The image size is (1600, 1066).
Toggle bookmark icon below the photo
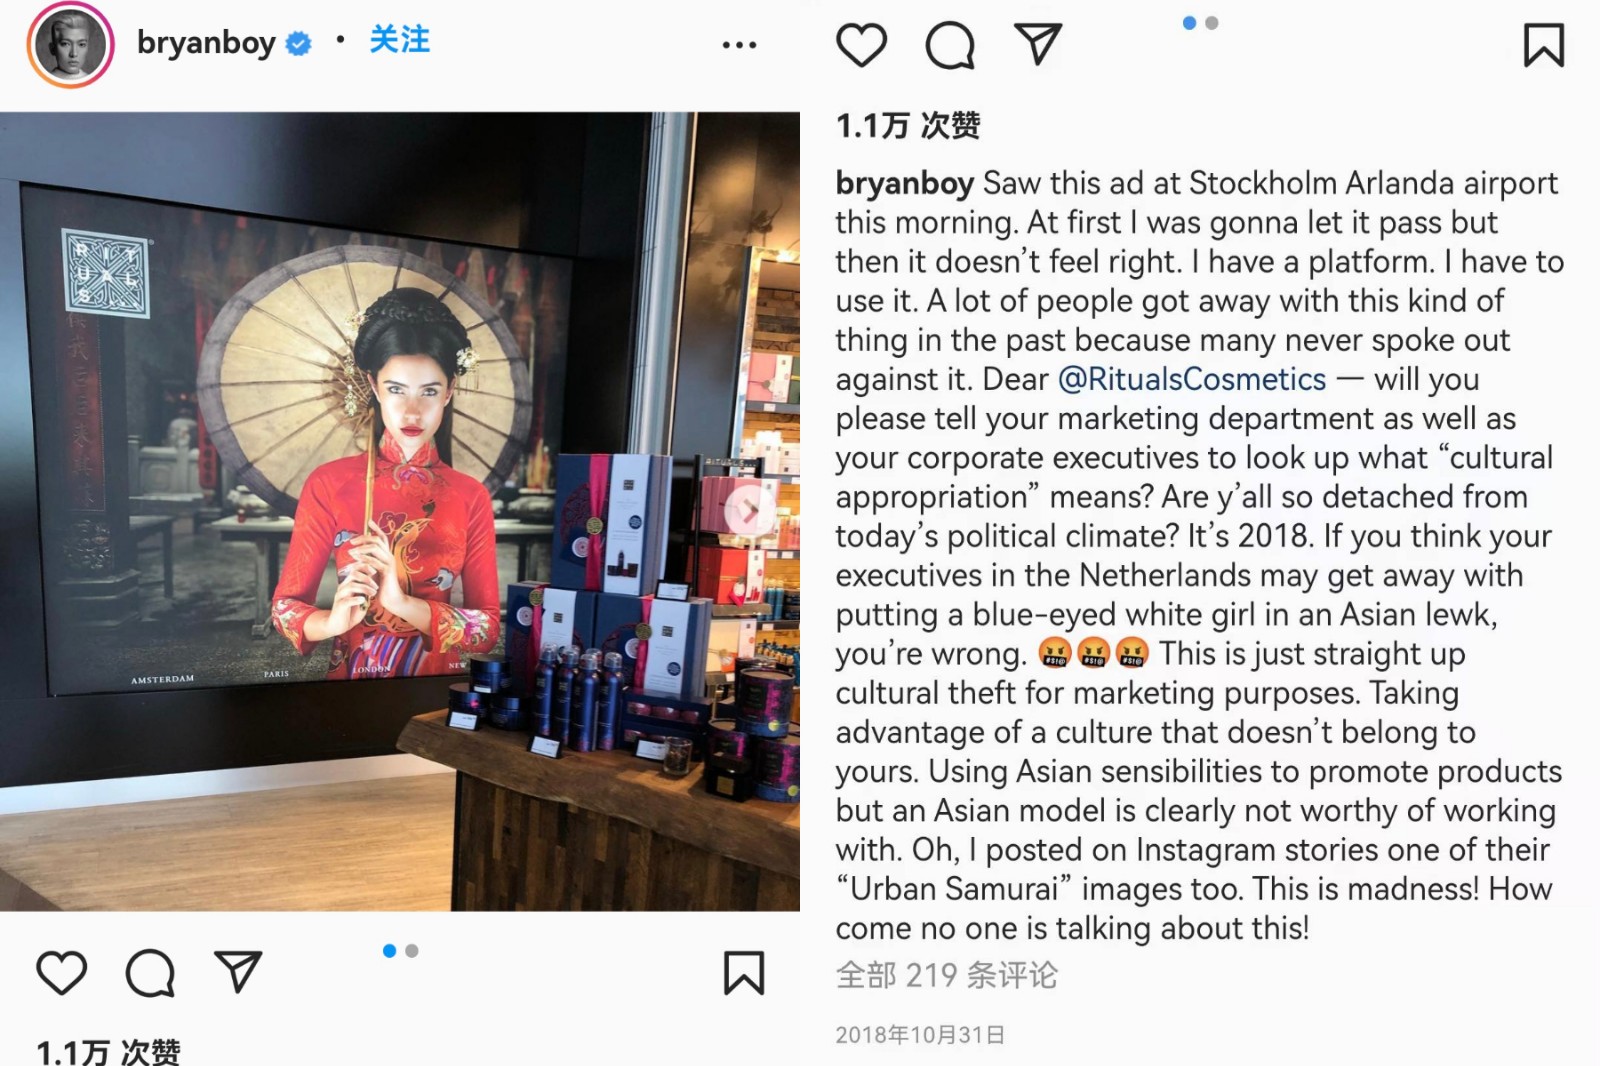pyautogui.click(x=744, y=973)
